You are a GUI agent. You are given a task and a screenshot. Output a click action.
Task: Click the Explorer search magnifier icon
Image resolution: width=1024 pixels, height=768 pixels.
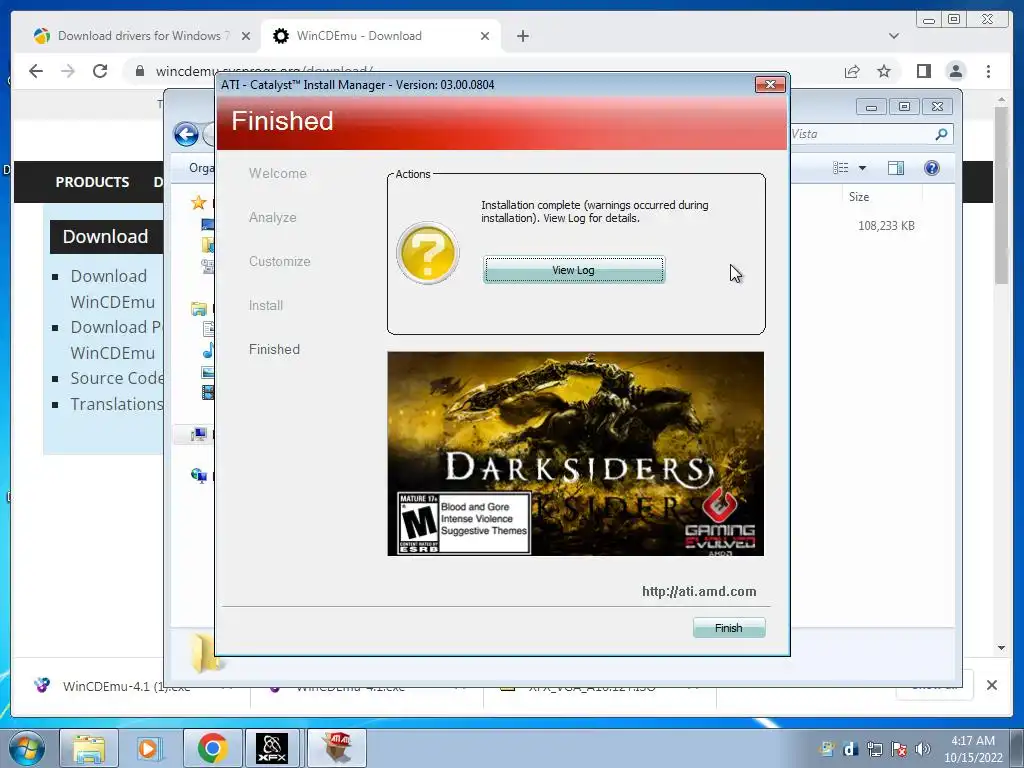coord(940,134)
